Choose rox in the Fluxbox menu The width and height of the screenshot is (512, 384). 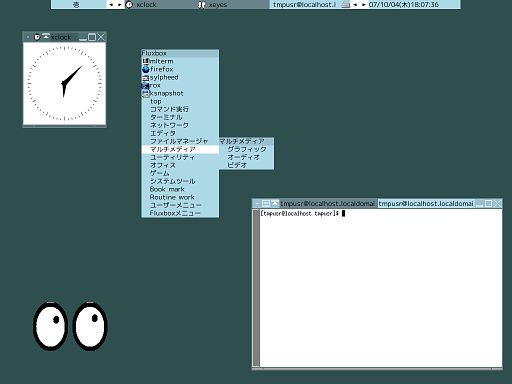click(180, 85)
